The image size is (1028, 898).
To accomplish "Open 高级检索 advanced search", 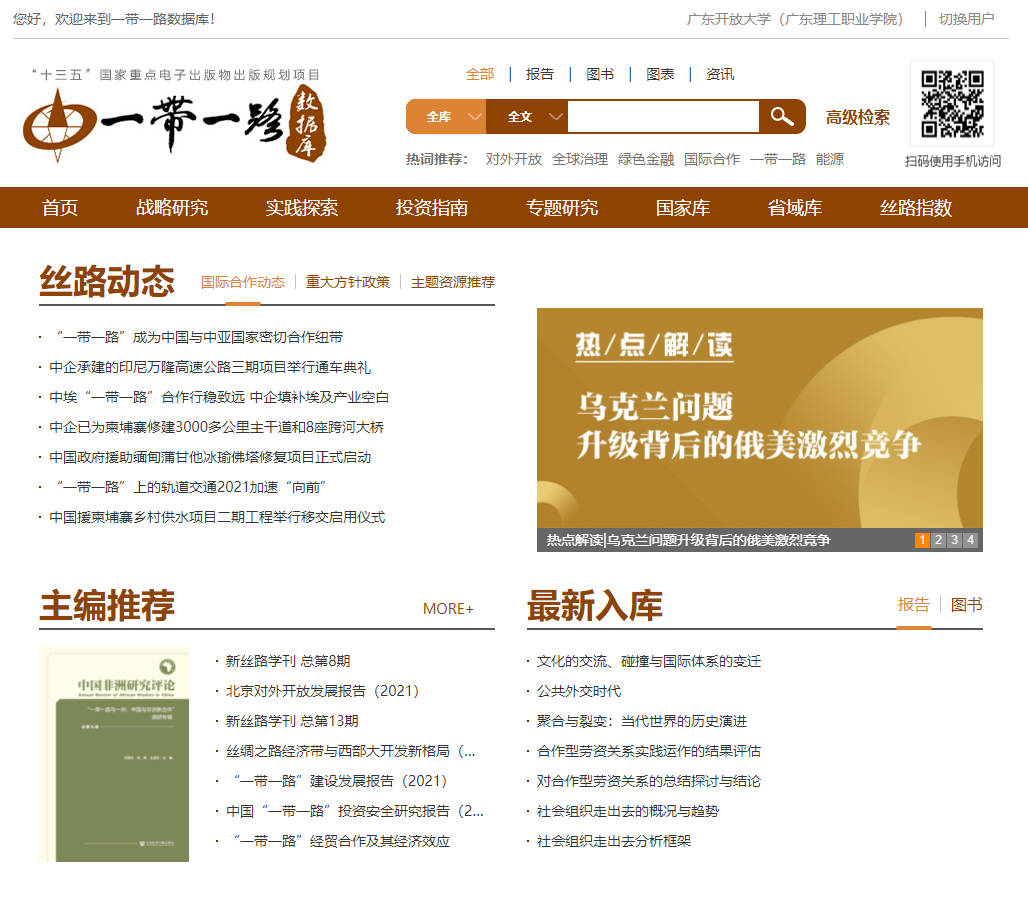I will click(858, 117).
